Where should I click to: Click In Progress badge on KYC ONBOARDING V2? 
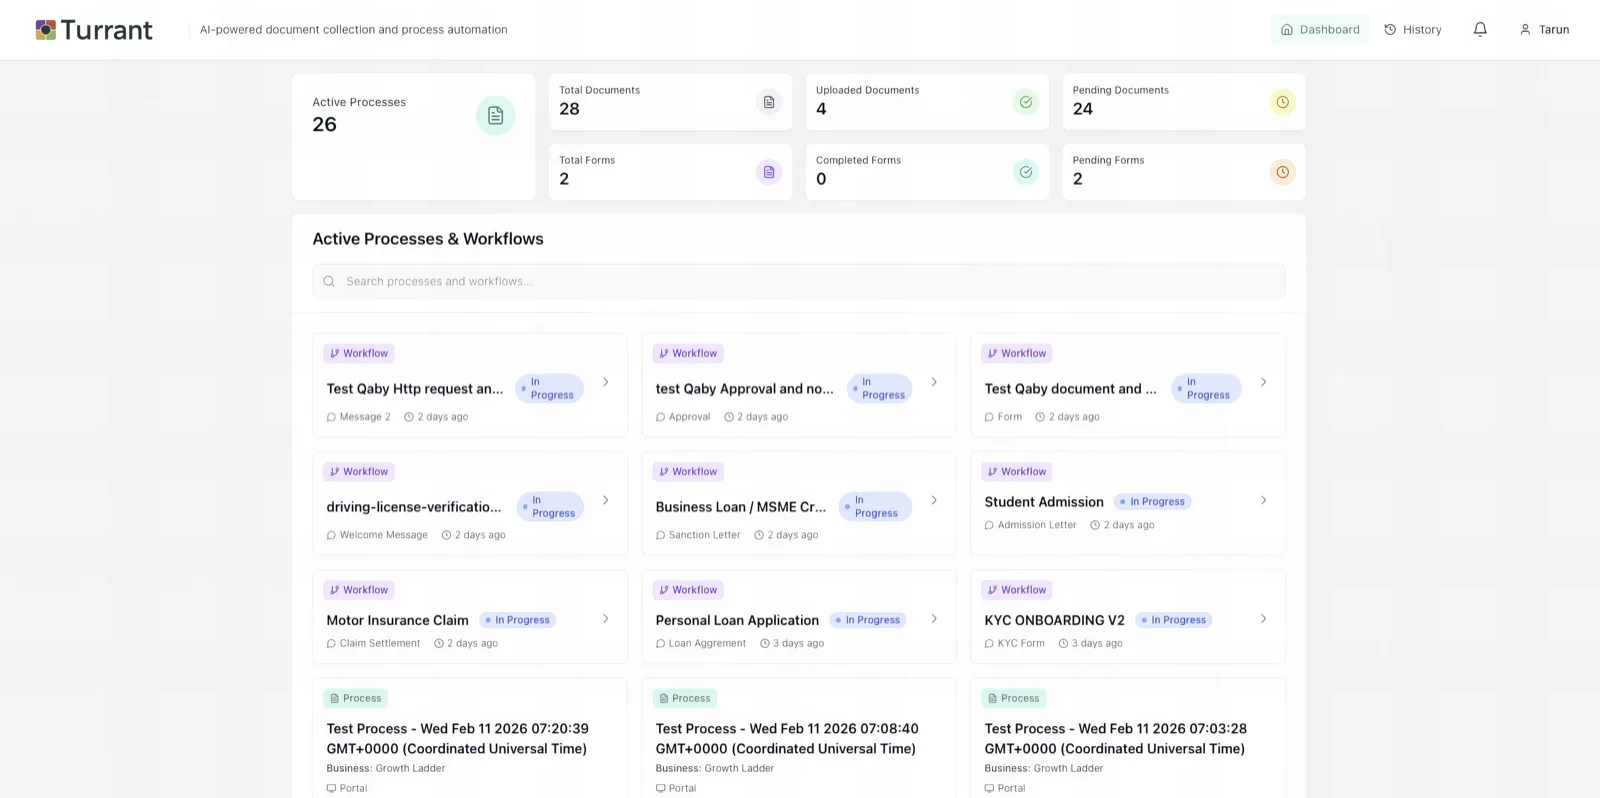[1174, 620]
